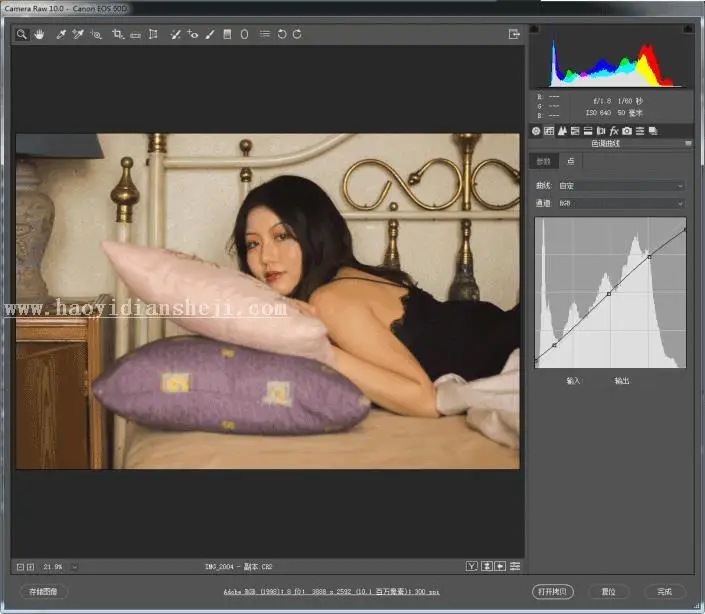Open the Presets panel tab
Viewport: 705px width, 614px height.
(640, 131)
